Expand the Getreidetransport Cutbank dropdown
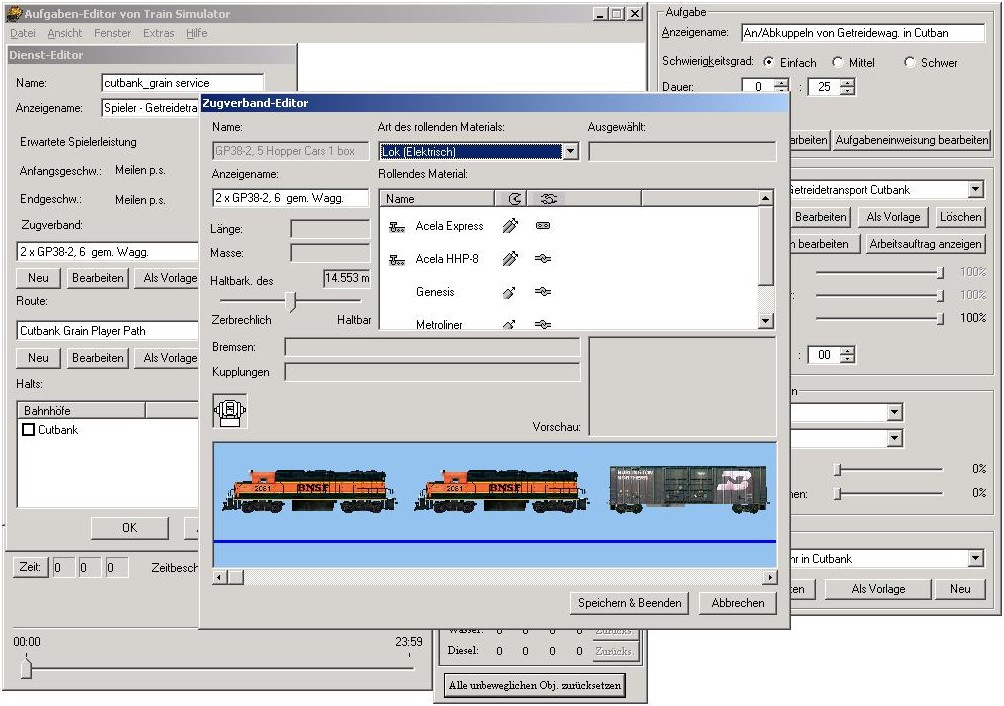1004x706 pixels. tap(975, 190)
